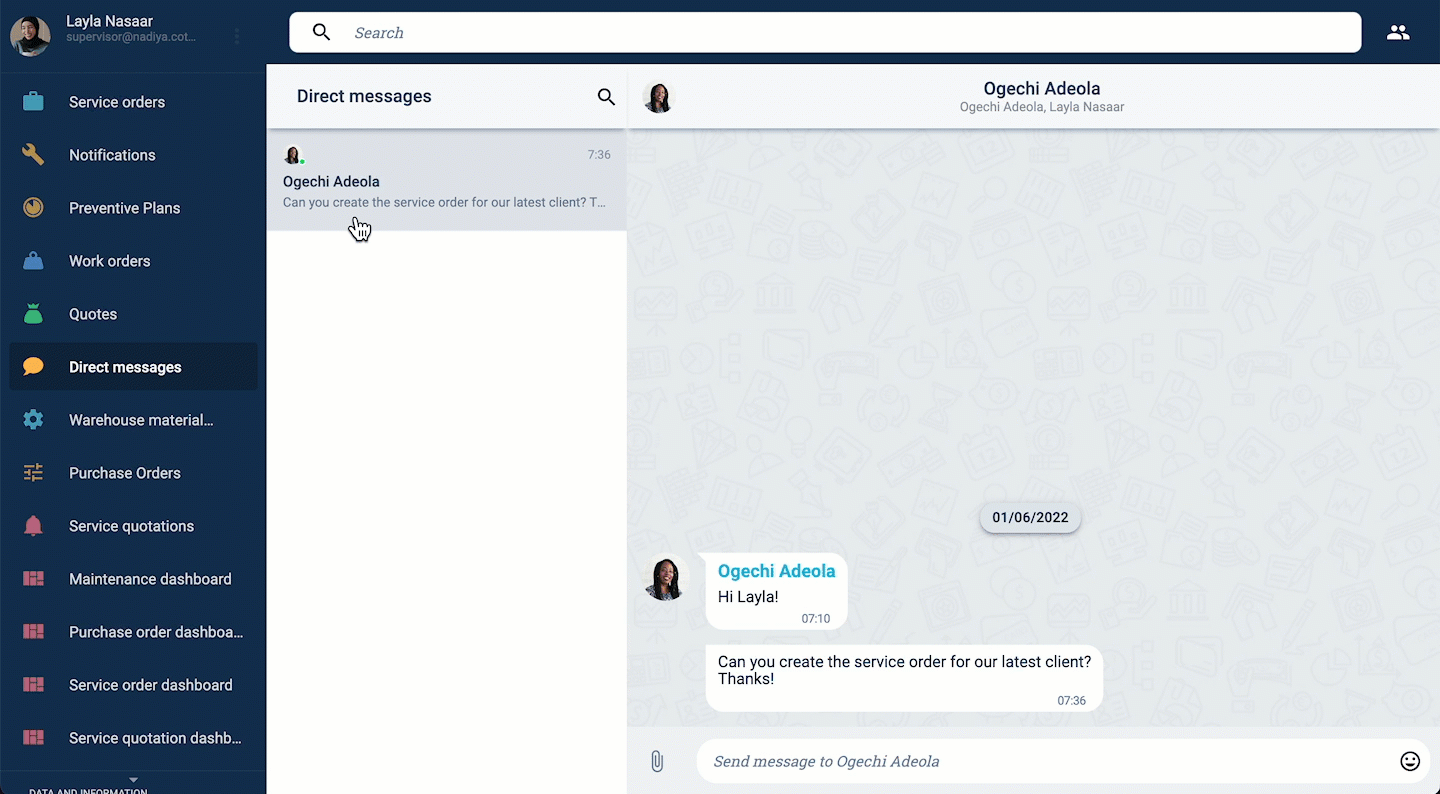
Task: Open Work orders using its bag icon
Action: 33,261
